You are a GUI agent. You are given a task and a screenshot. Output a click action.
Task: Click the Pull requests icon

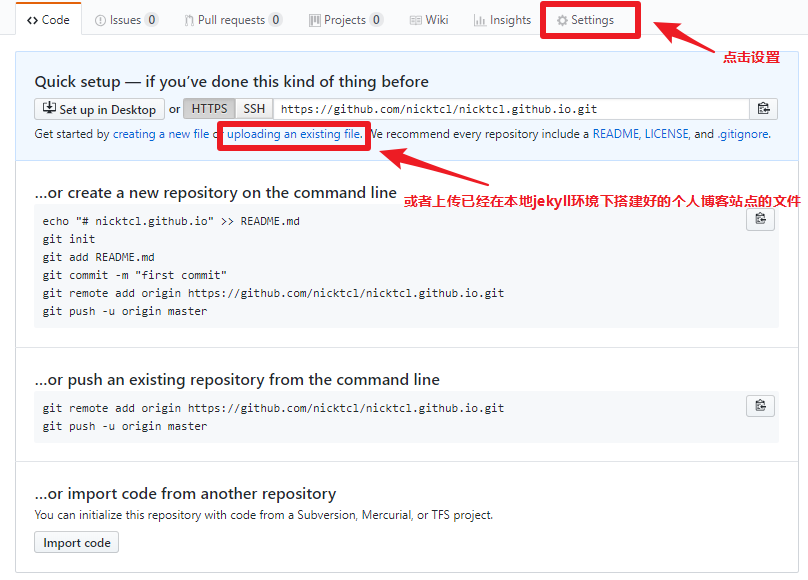click(x=189, y=20)
